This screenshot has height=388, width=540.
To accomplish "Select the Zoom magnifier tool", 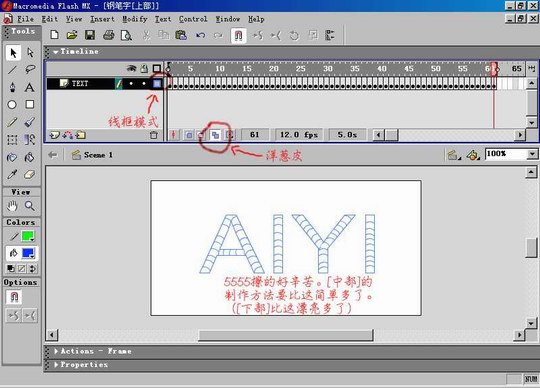I will tap(30, 206).
